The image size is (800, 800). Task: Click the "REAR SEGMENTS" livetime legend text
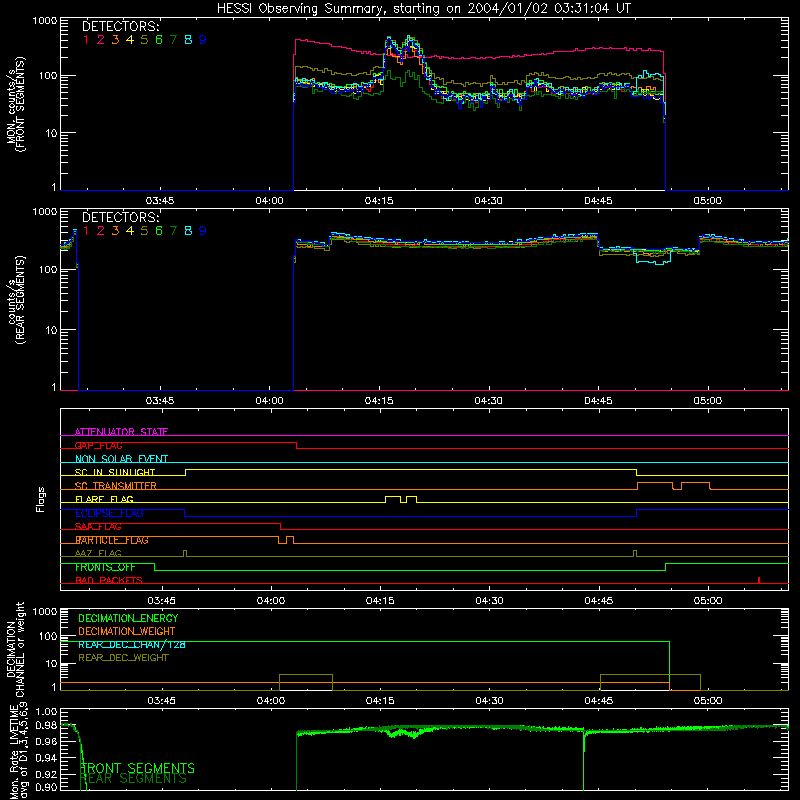pyautogui.click(x=134, y=779)
